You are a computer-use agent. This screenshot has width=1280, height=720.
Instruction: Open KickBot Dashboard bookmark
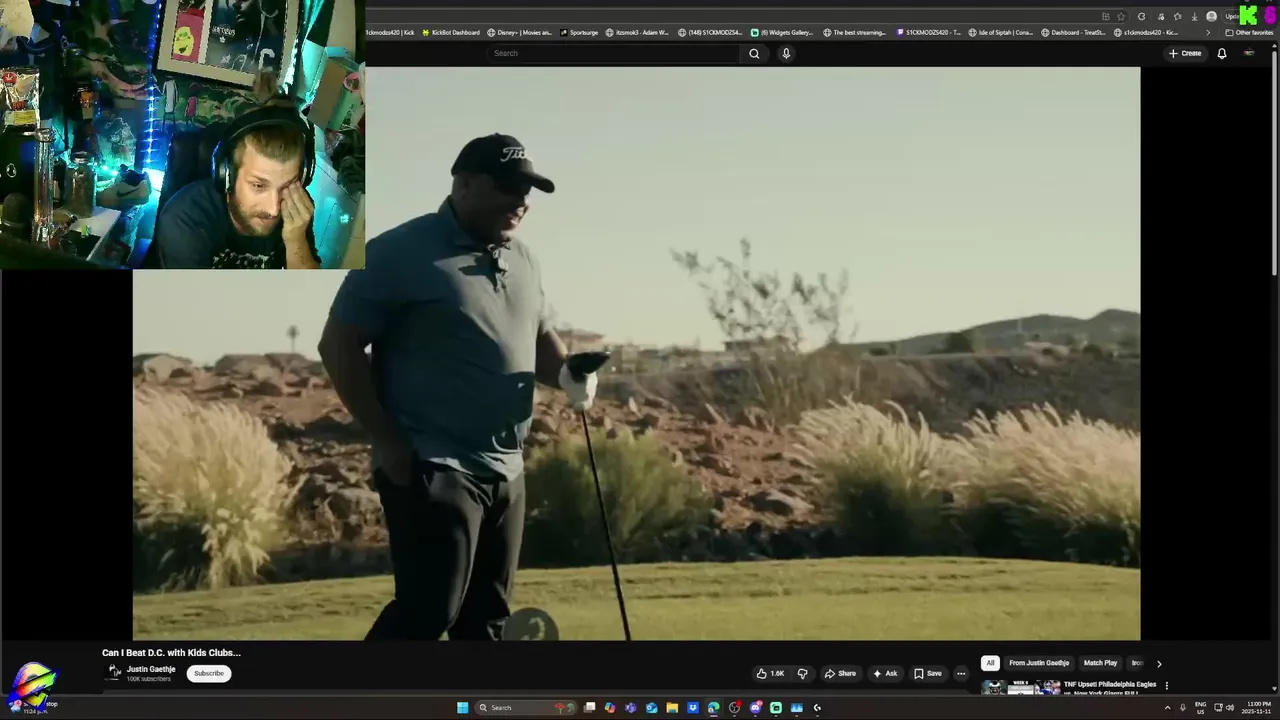(450, 32)
